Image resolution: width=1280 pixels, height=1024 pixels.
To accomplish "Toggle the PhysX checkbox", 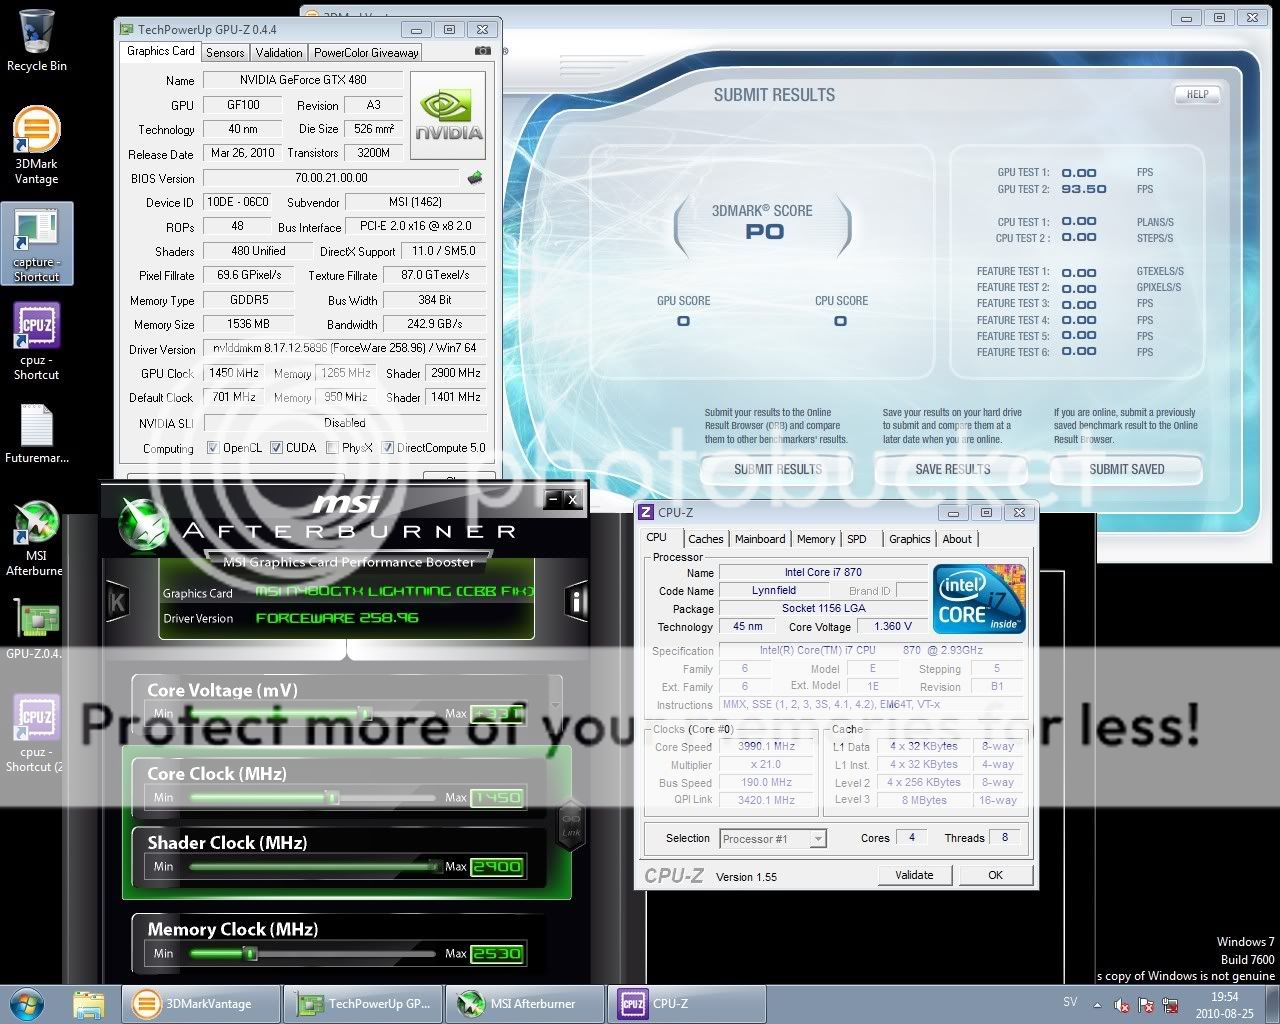I will 332,448.
